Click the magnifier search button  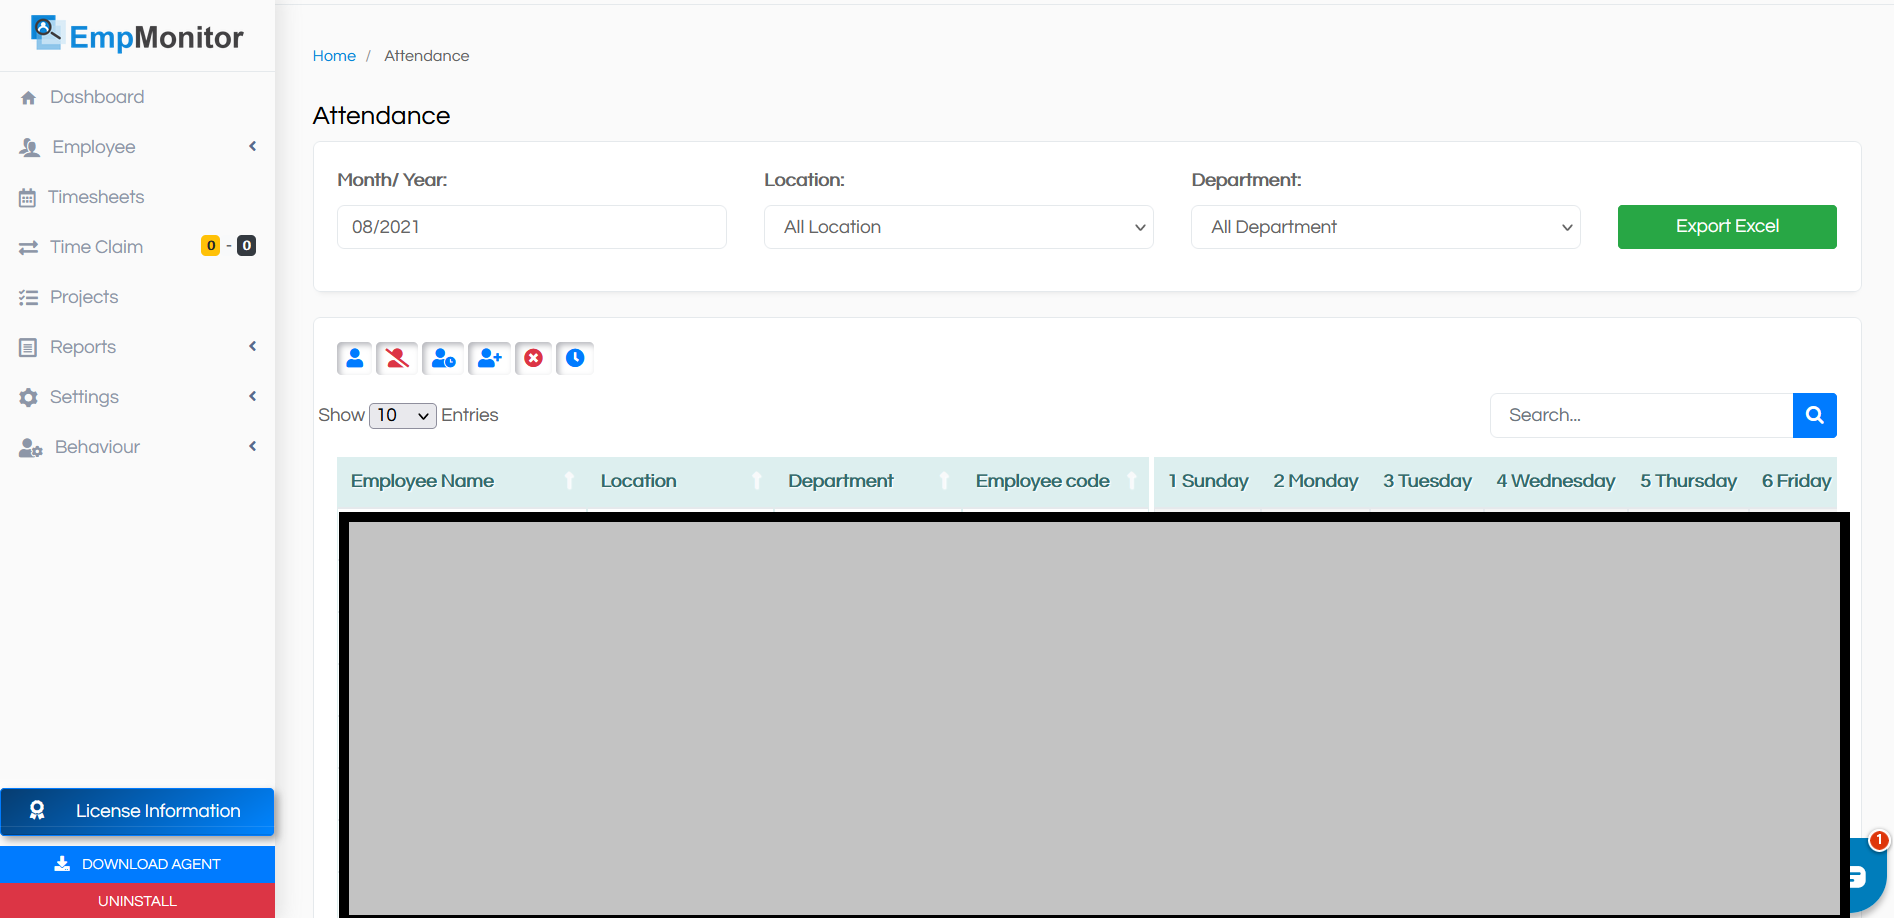coord(1814,415)
